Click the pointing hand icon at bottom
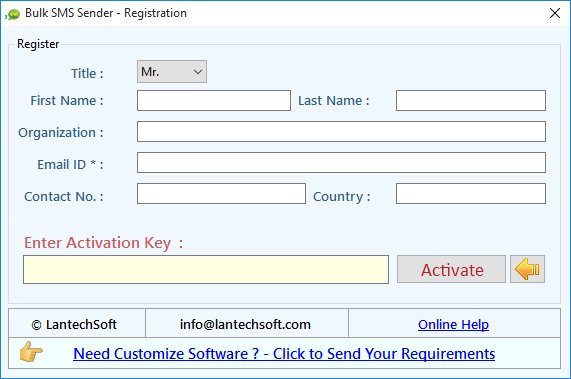The height and width of the screenshot is (379, 571). coord(31,352)
